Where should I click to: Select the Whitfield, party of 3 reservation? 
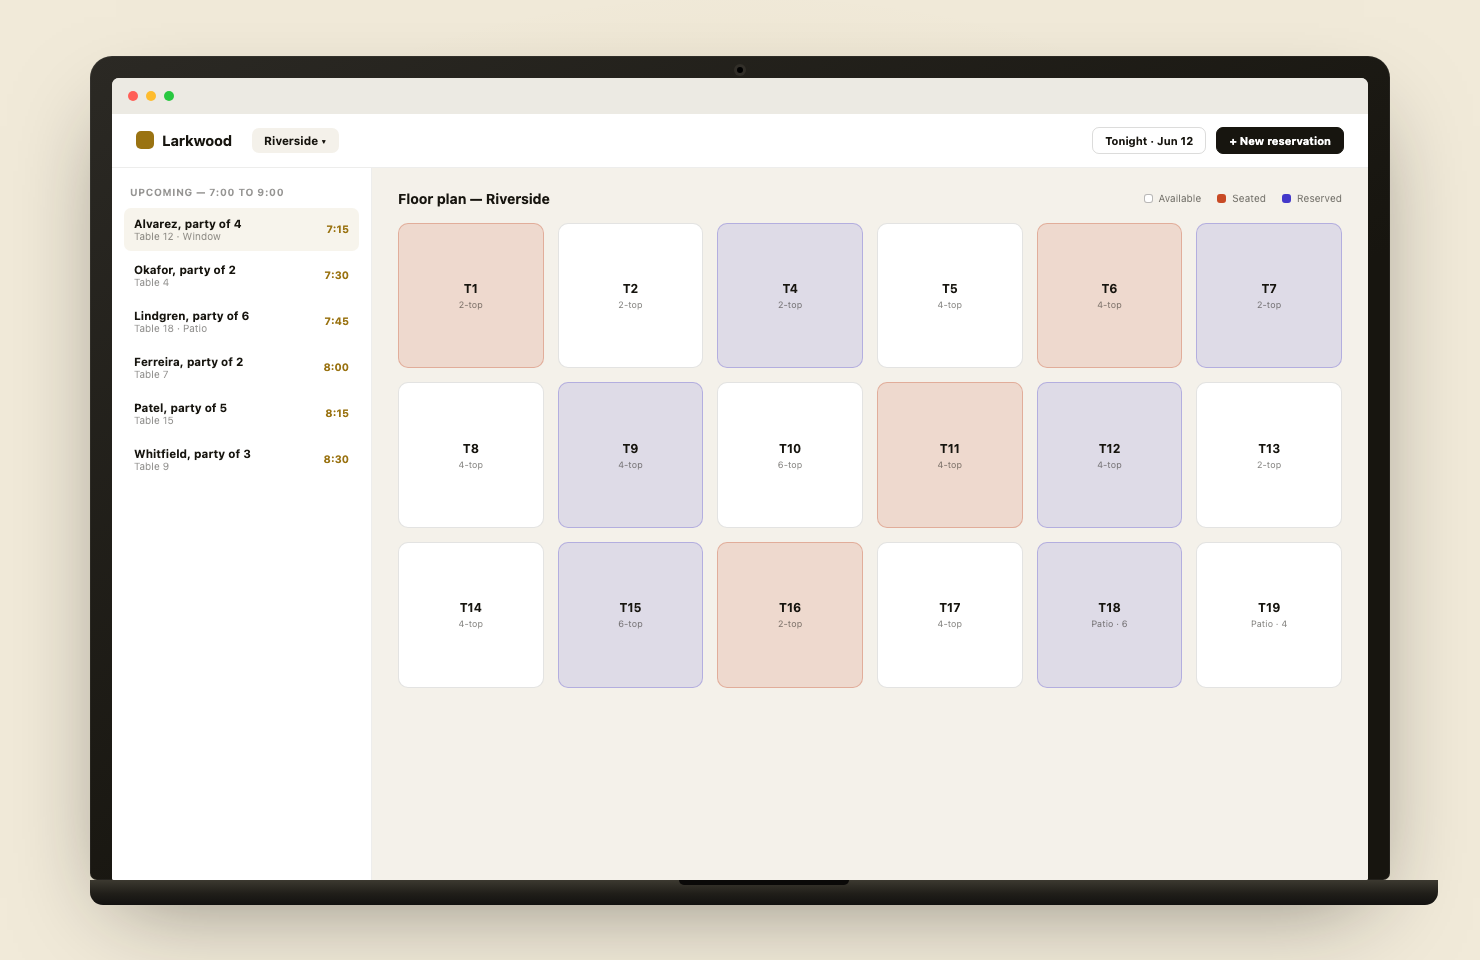click(241, 459)
